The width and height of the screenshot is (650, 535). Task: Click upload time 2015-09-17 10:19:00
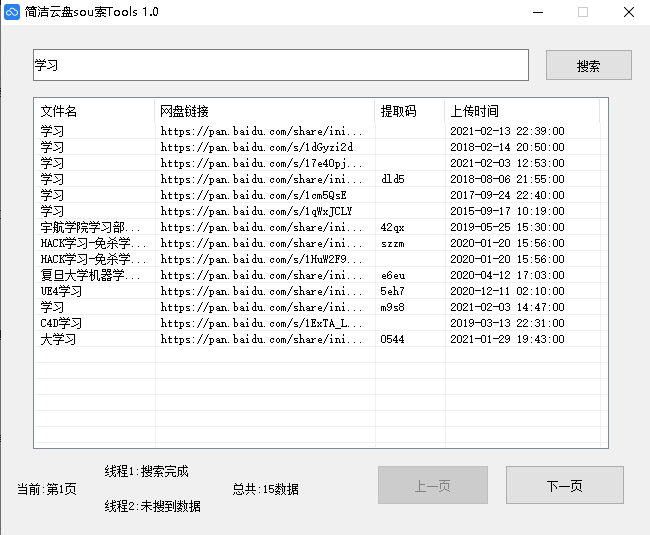(x=507, y=211)
